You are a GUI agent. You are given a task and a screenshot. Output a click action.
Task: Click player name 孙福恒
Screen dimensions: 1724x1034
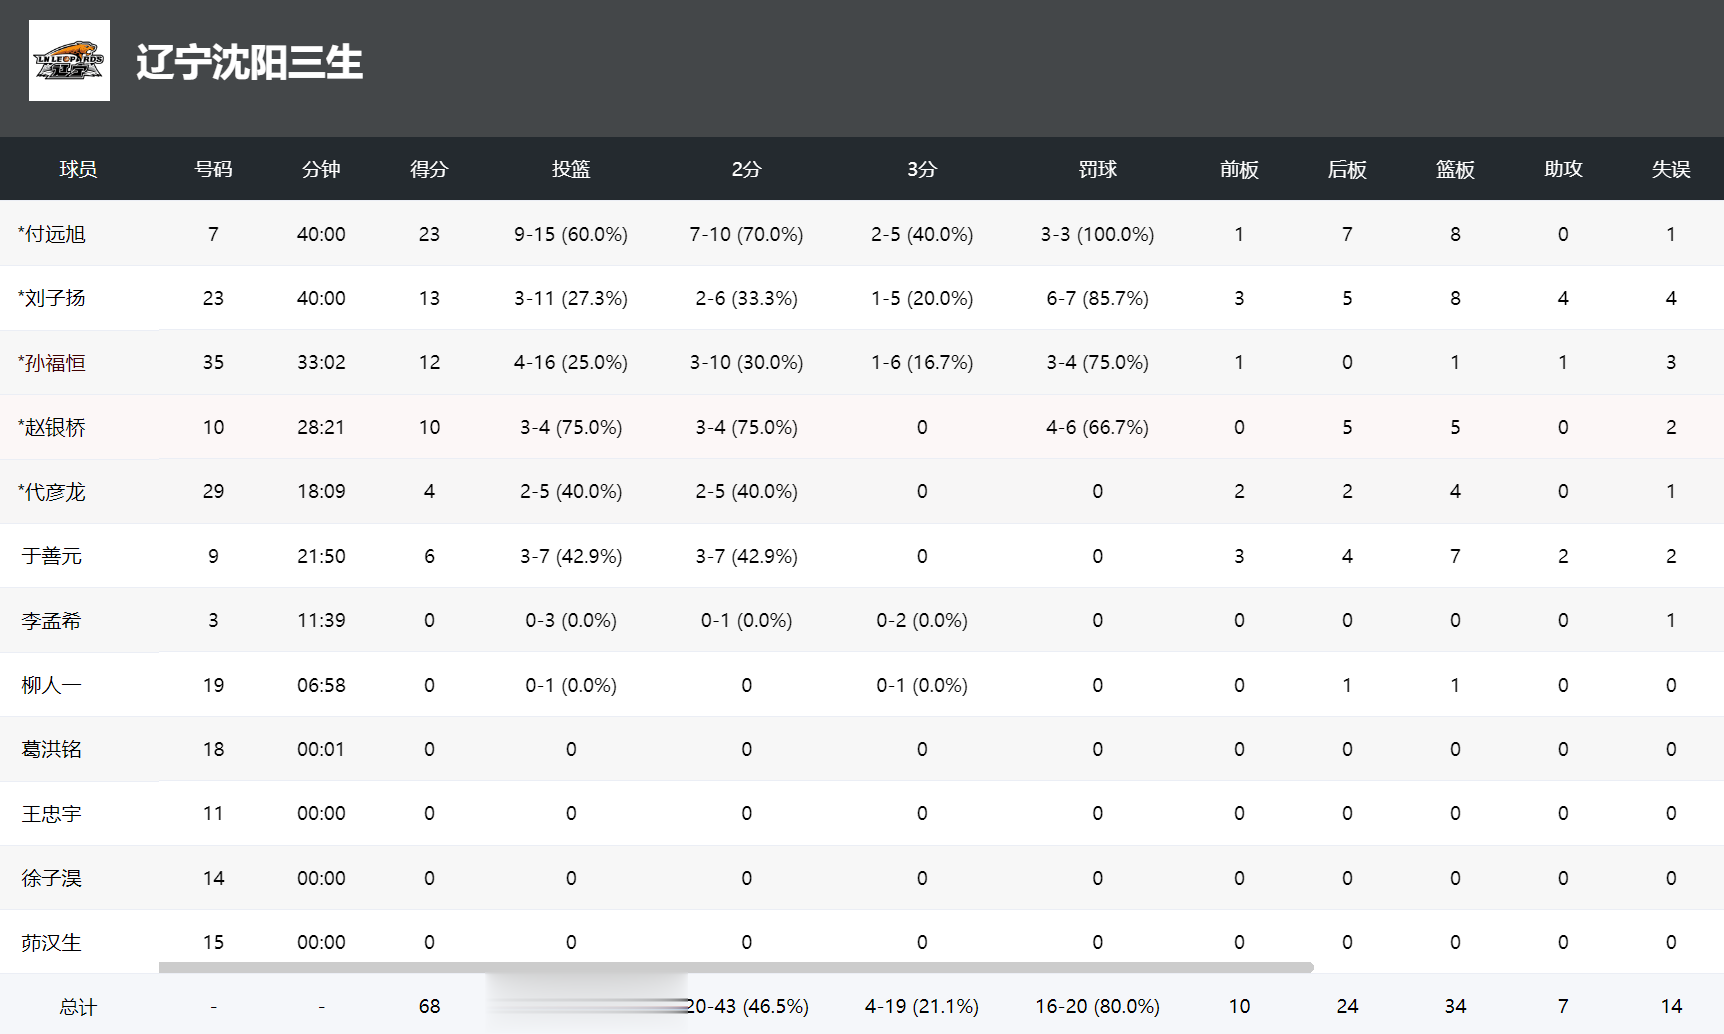coord(55,363)
